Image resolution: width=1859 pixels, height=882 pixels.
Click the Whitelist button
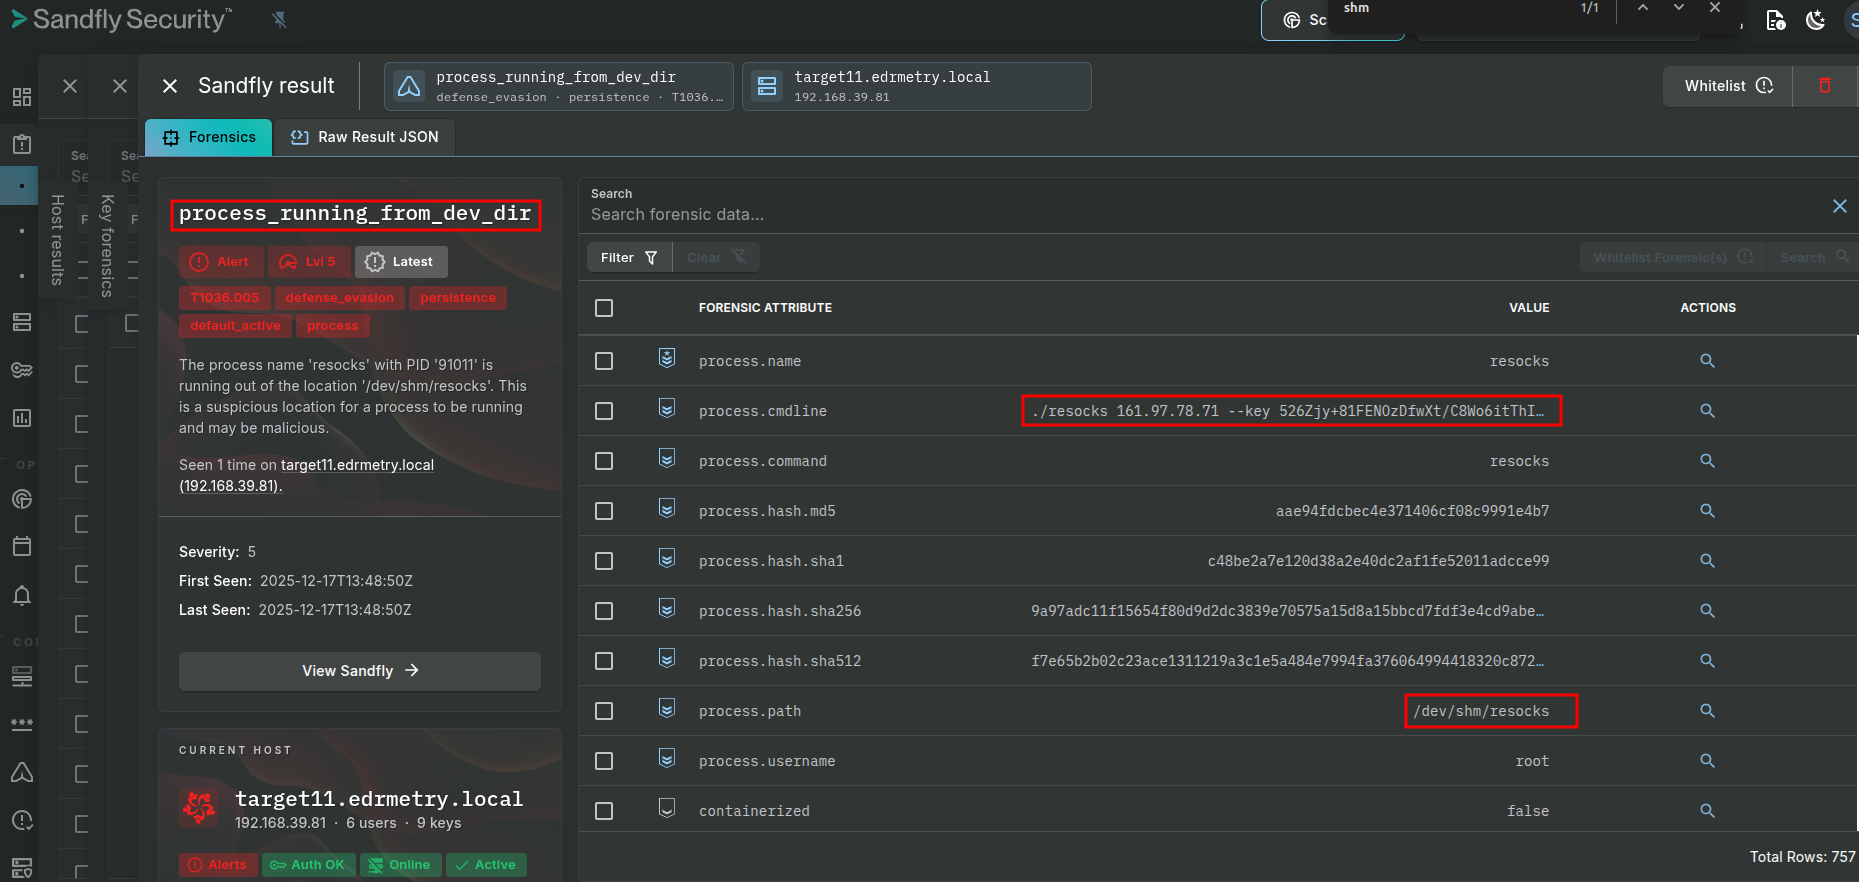tap(1727, 86)
